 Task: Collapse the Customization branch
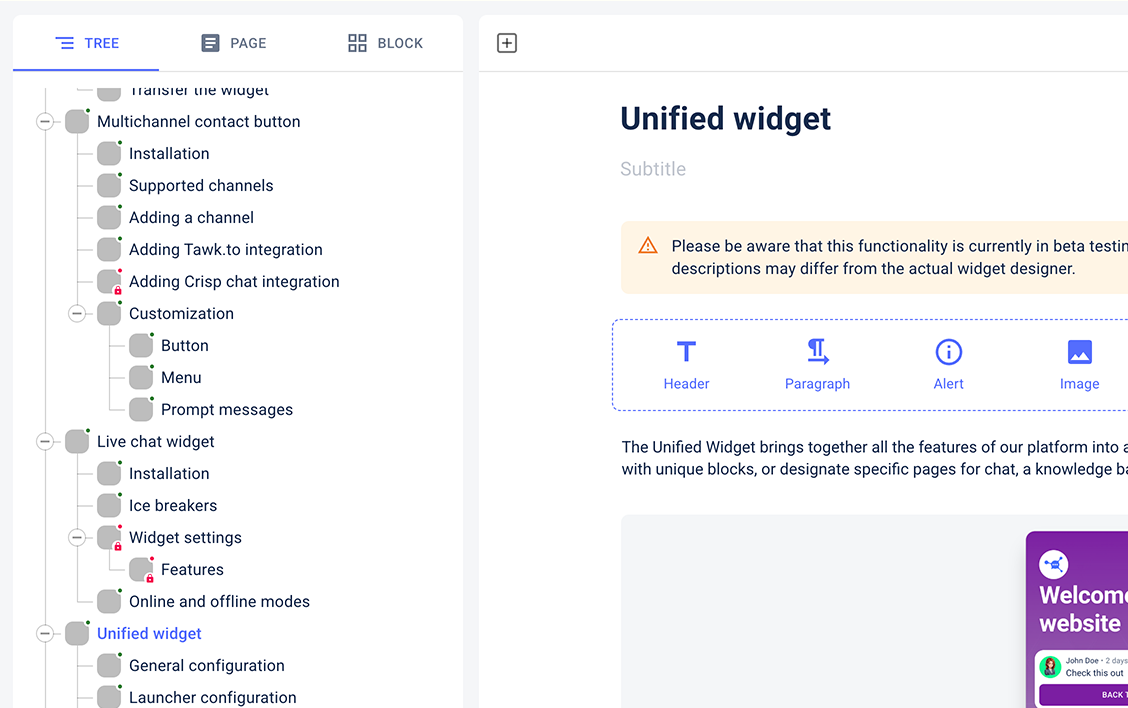76,313
